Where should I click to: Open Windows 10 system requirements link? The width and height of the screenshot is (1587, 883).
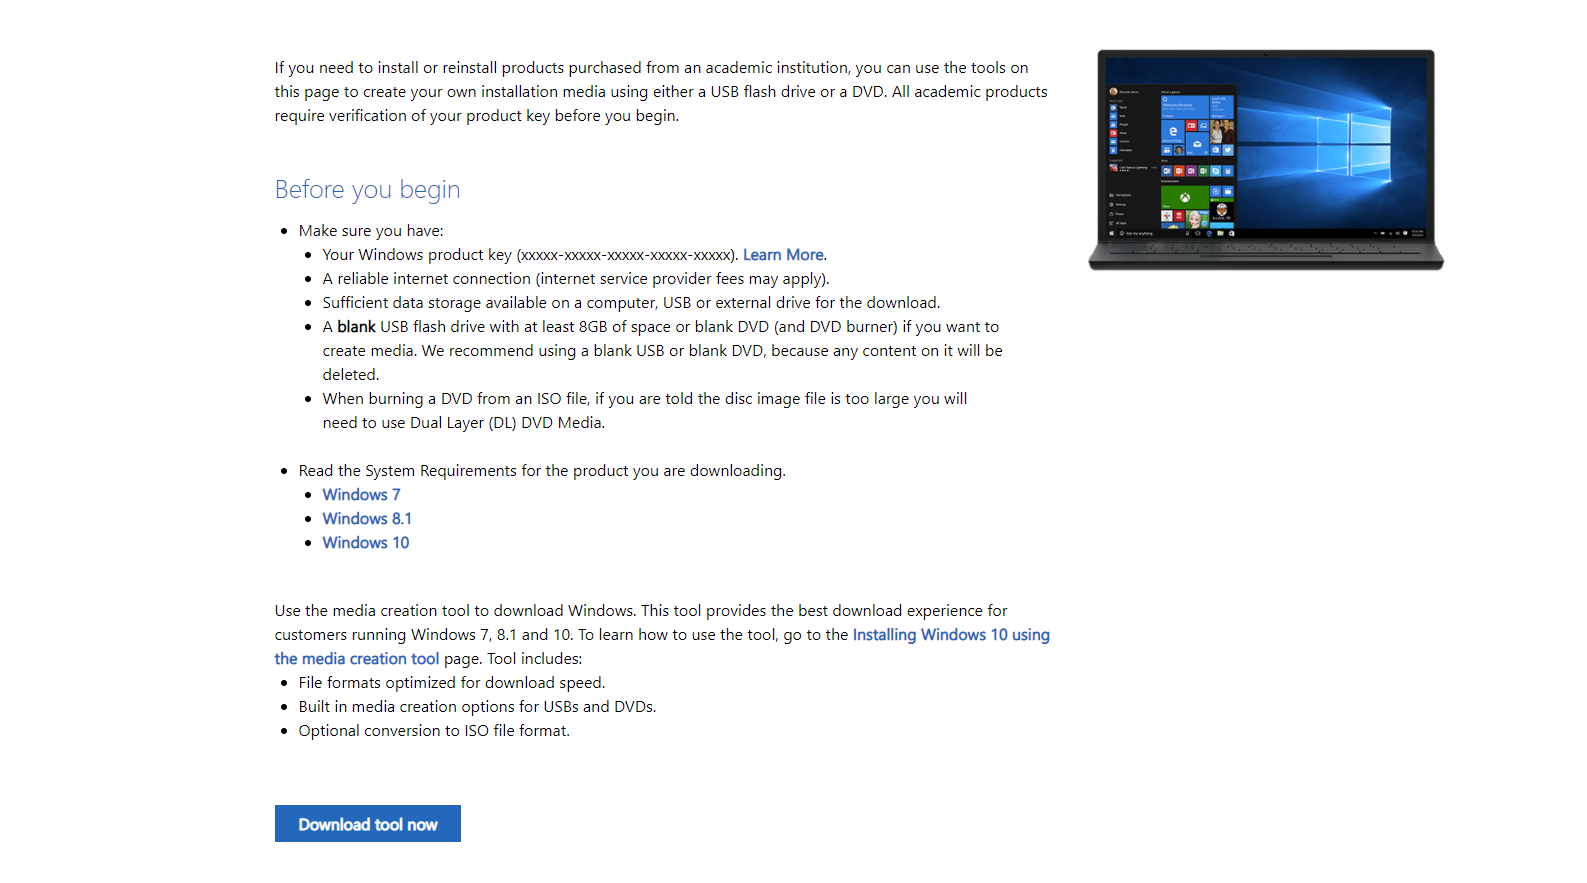pyautogui.click(x=366, y=543)
